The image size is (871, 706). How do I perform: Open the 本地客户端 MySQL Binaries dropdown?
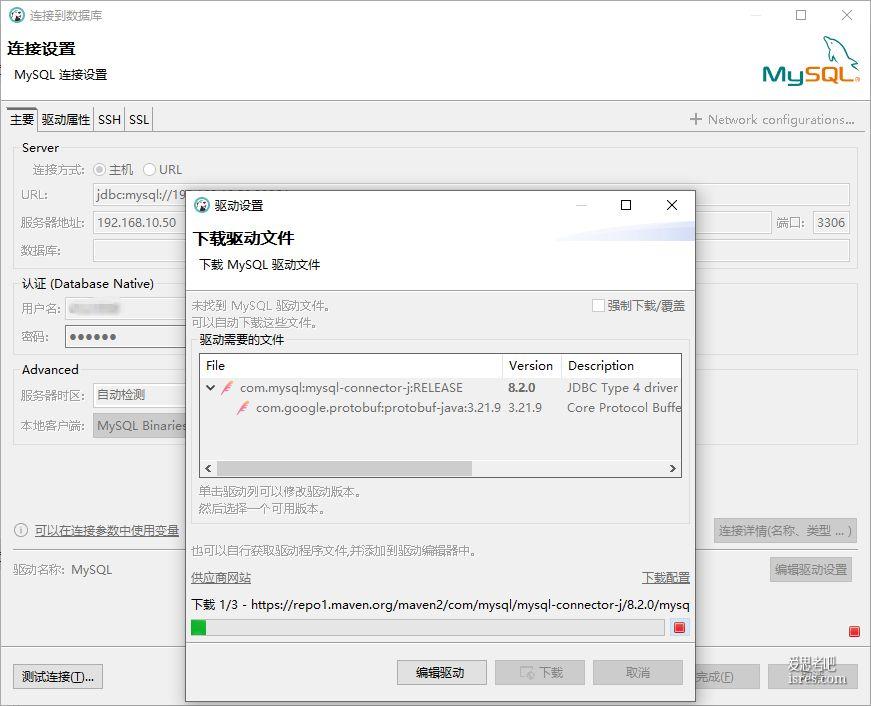139,425
